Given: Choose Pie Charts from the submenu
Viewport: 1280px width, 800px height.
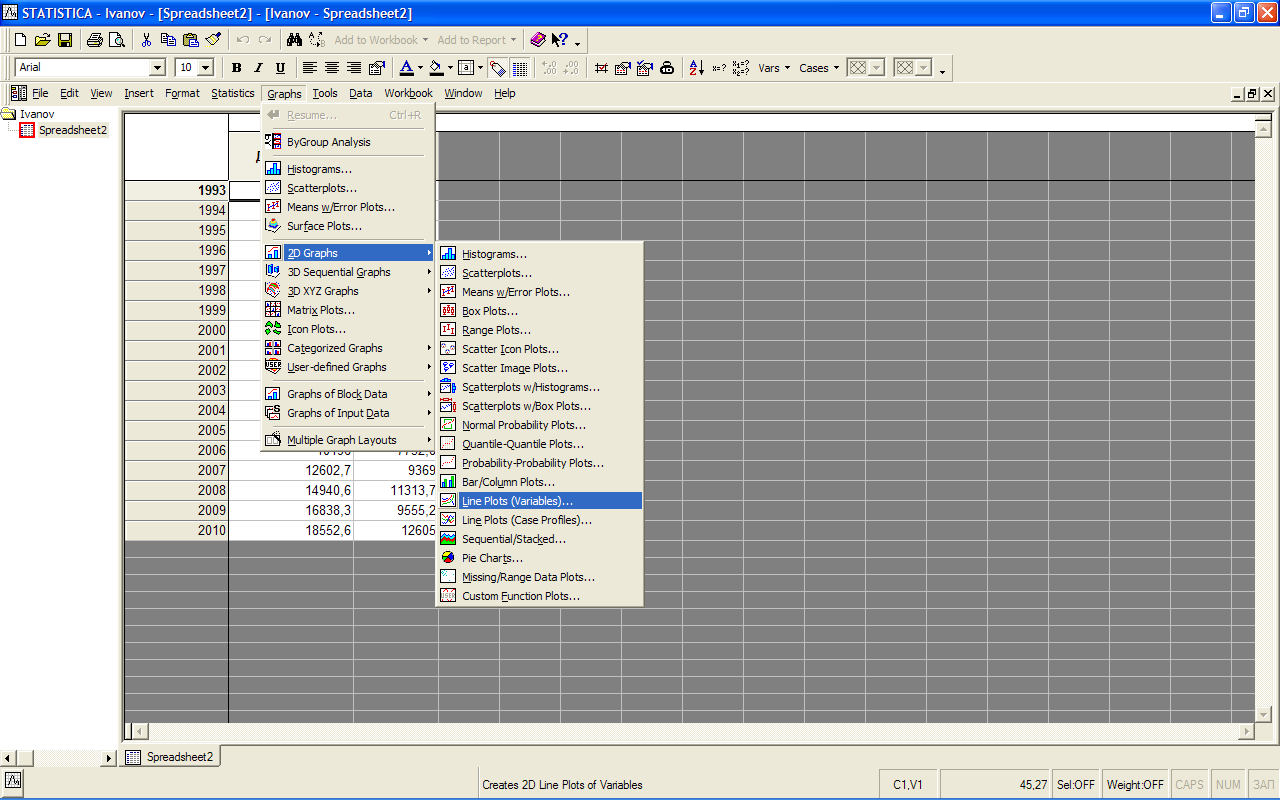Looking at the screenshot, I should [x=492, y=558].
